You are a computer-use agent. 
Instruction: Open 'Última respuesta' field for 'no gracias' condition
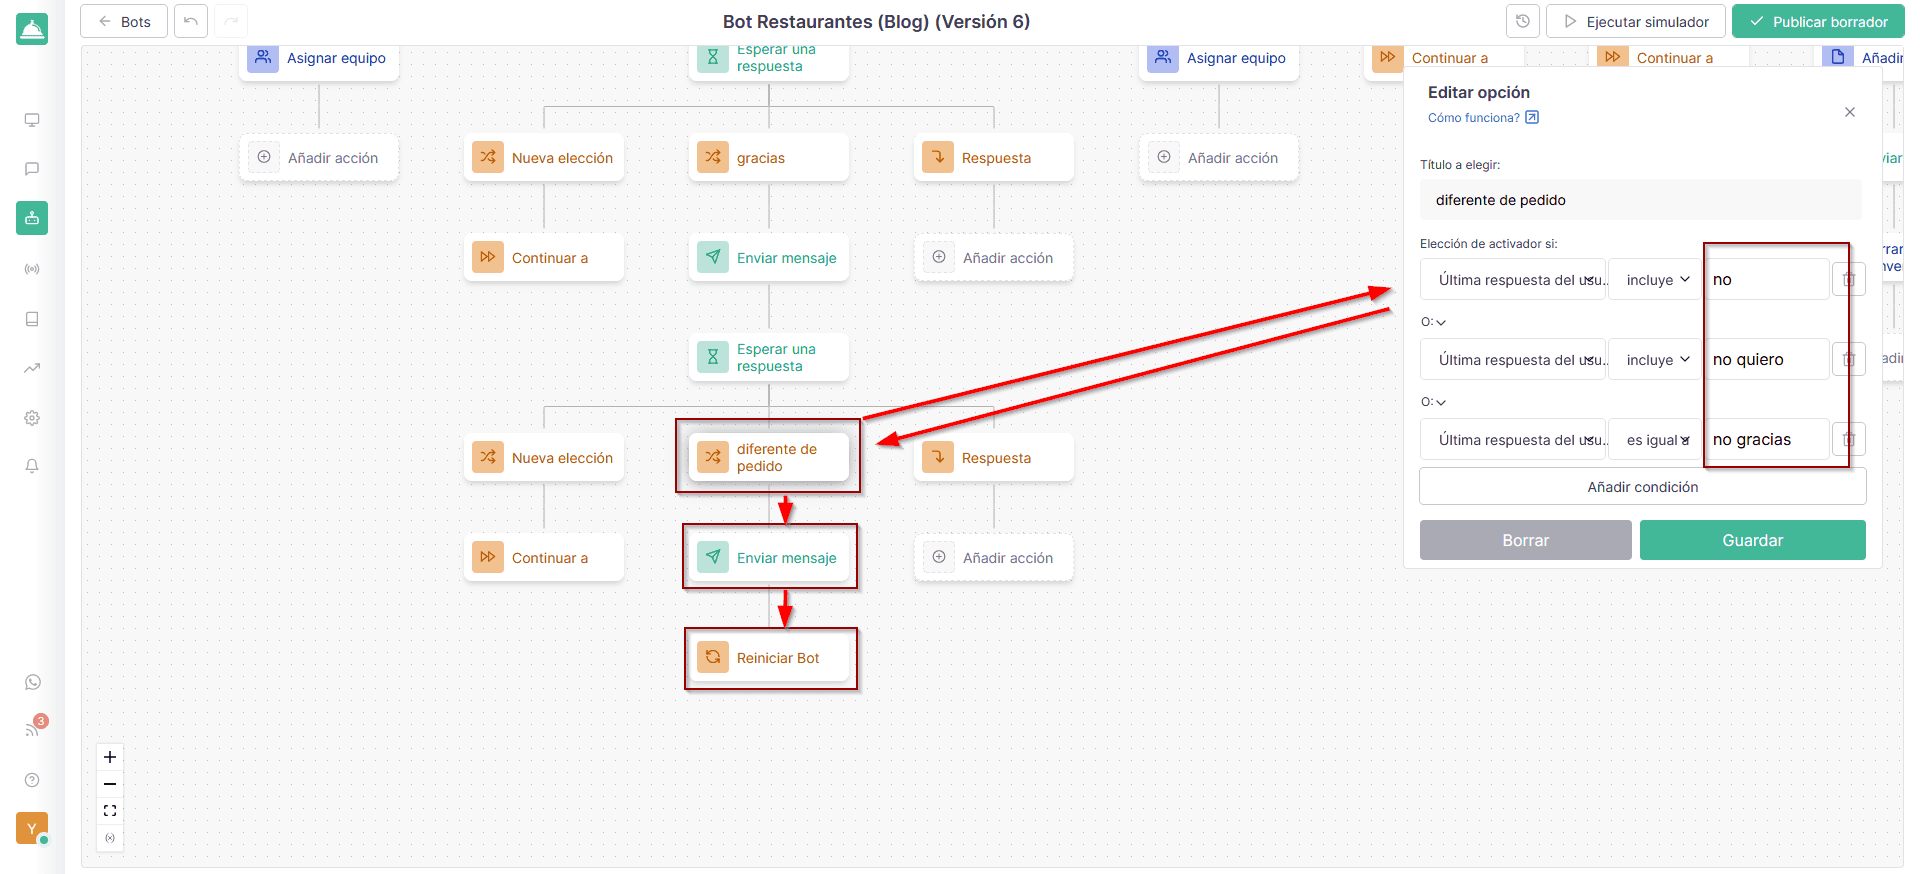pyautogui.click(x=1513, y=440)
